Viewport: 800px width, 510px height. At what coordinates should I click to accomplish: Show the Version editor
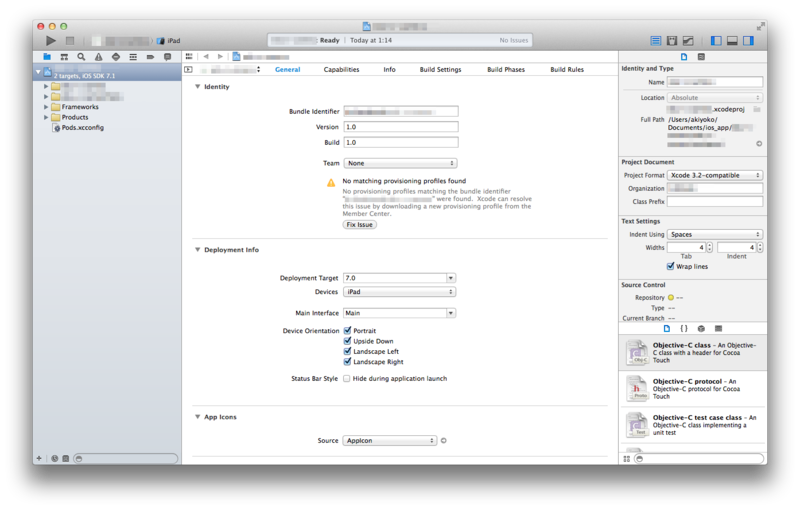688,40
